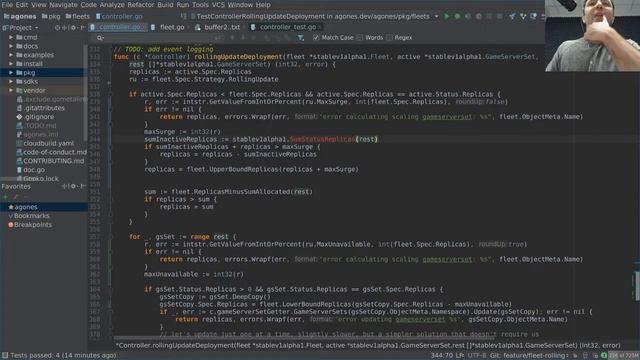Screen dimensions: 640x360
Task: Start debugging with the green bug icon
Action: (457, 16)
